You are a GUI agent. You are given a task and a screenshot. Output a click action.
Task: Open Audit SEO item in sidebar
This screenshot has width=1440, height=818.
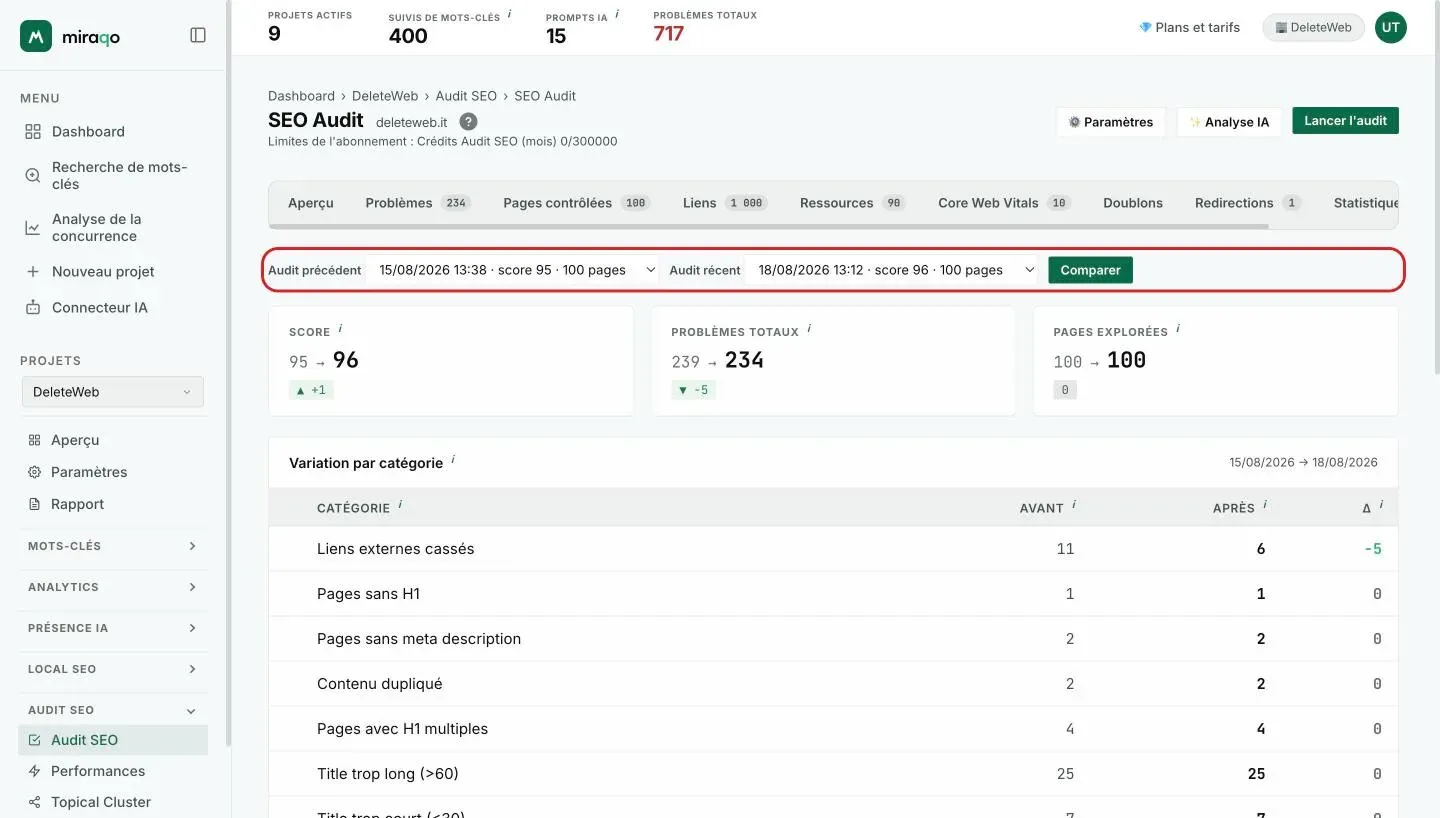(113, 740)
